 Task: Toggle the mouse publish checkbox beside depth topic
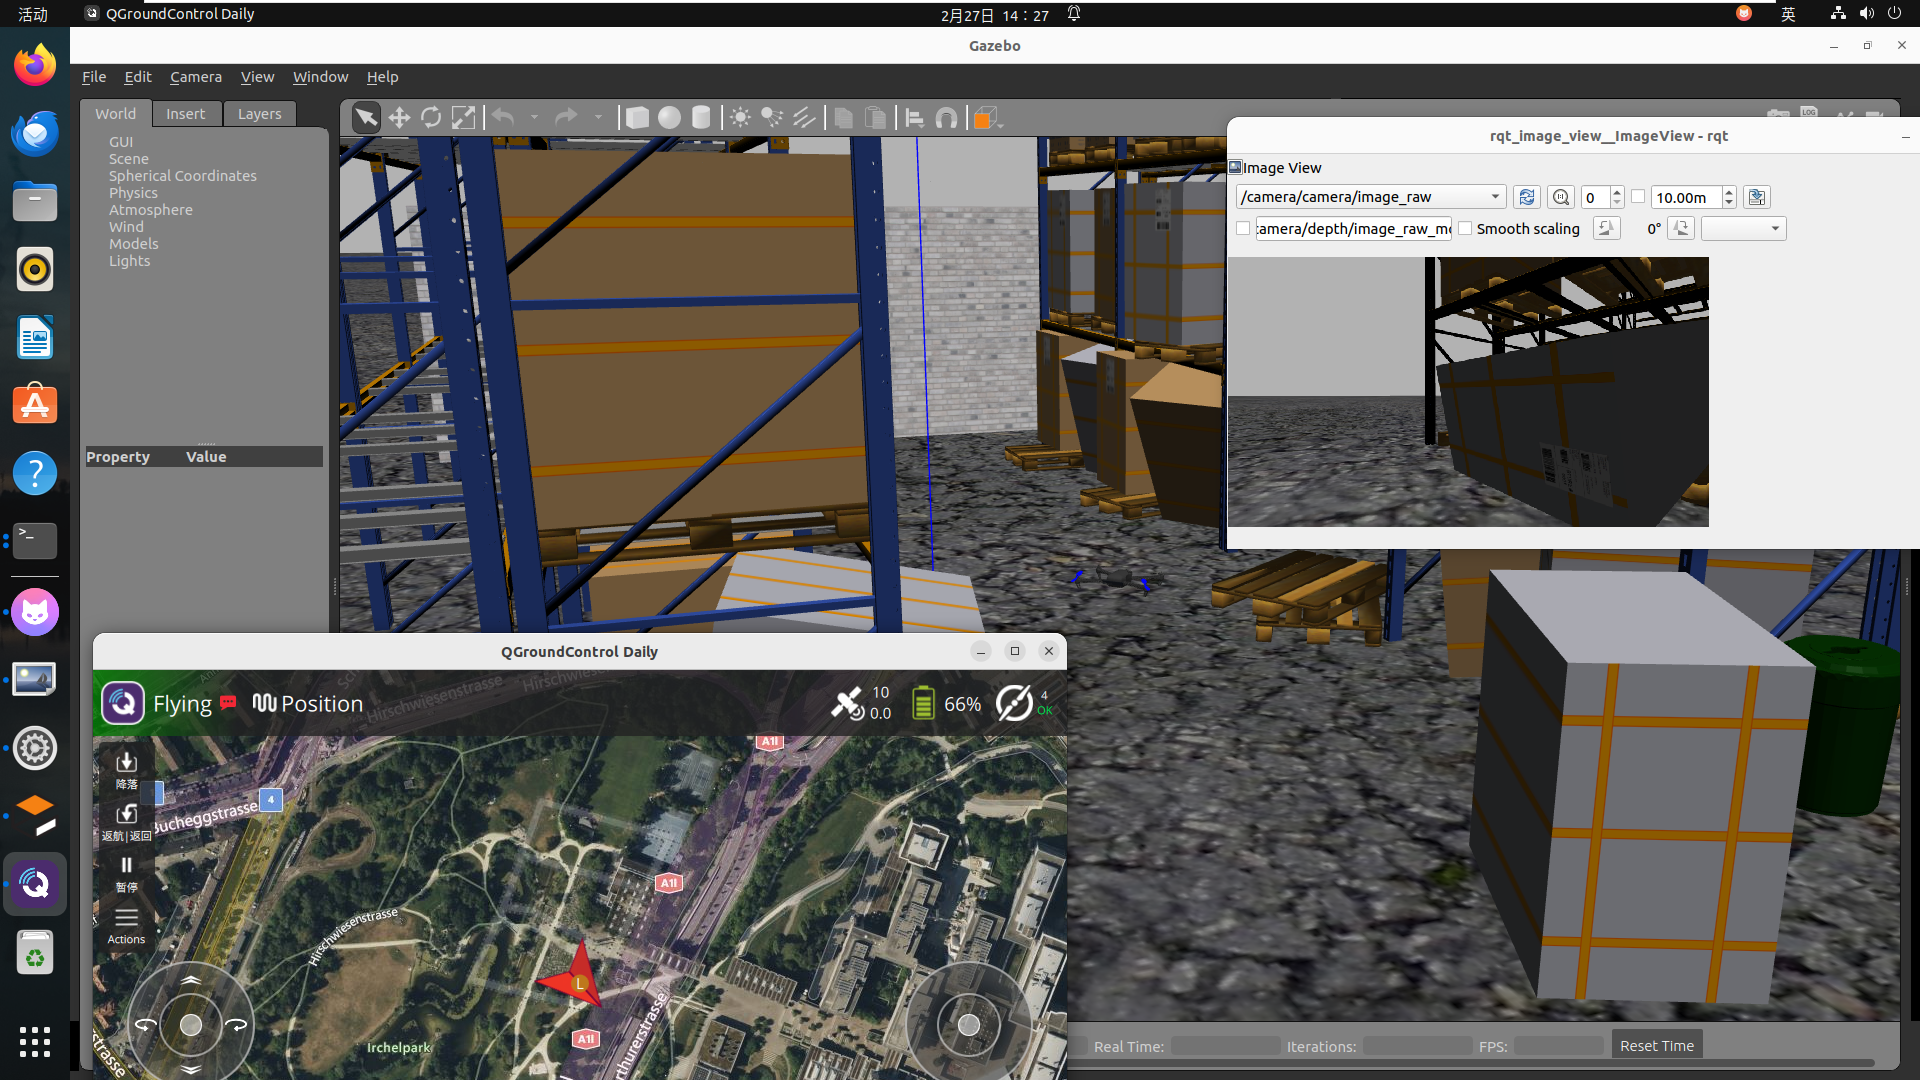pos(1243,228)
